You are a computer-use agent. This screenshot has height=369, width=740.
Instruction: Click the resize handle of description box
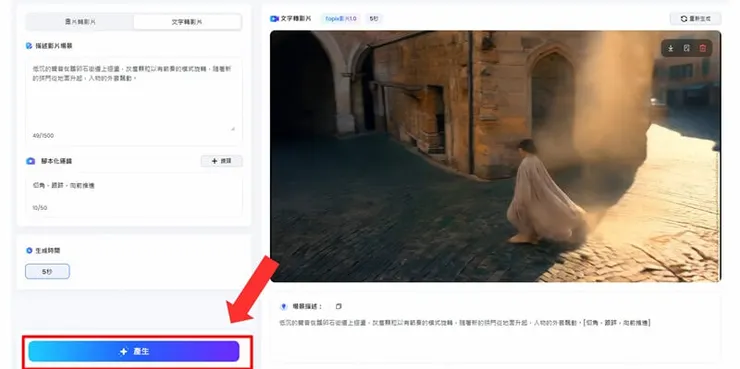pyautogui.click(x=232, y=128)
